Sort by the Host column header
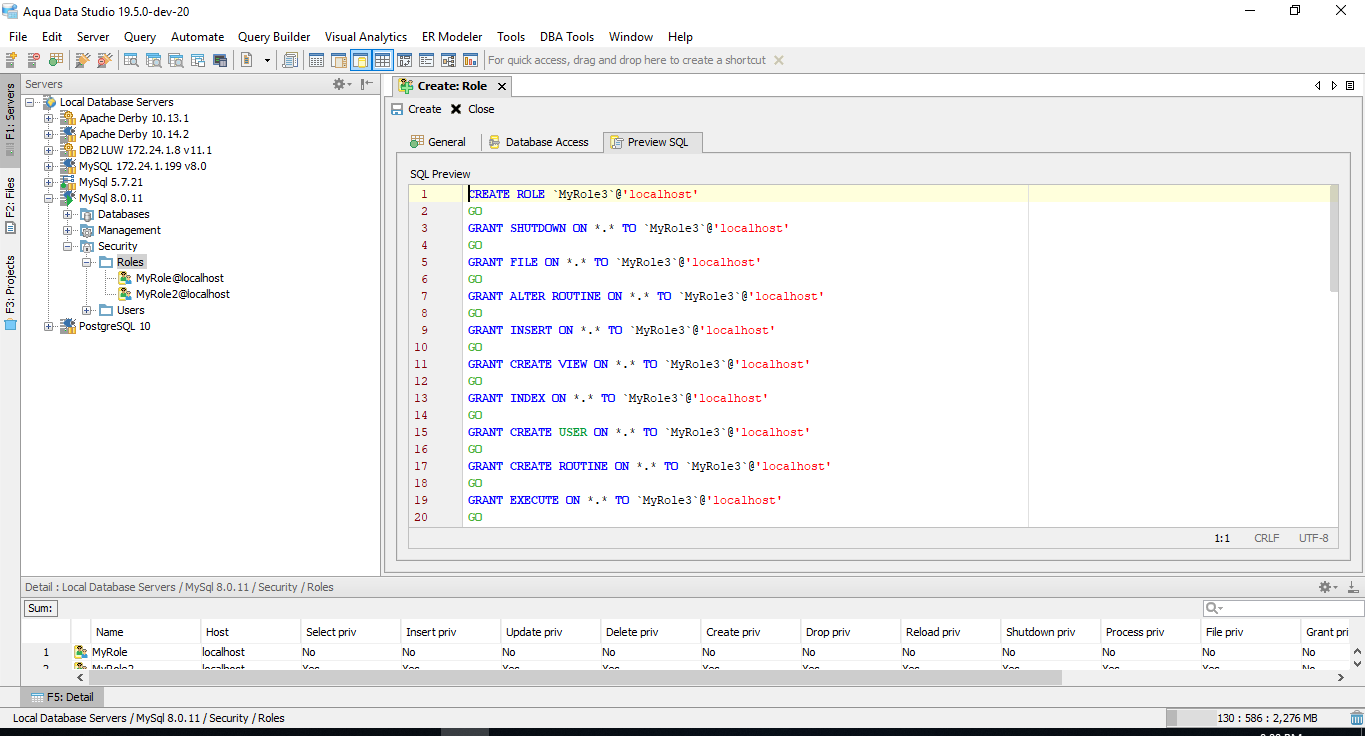 pyautogui.click(x=250, y=632)
